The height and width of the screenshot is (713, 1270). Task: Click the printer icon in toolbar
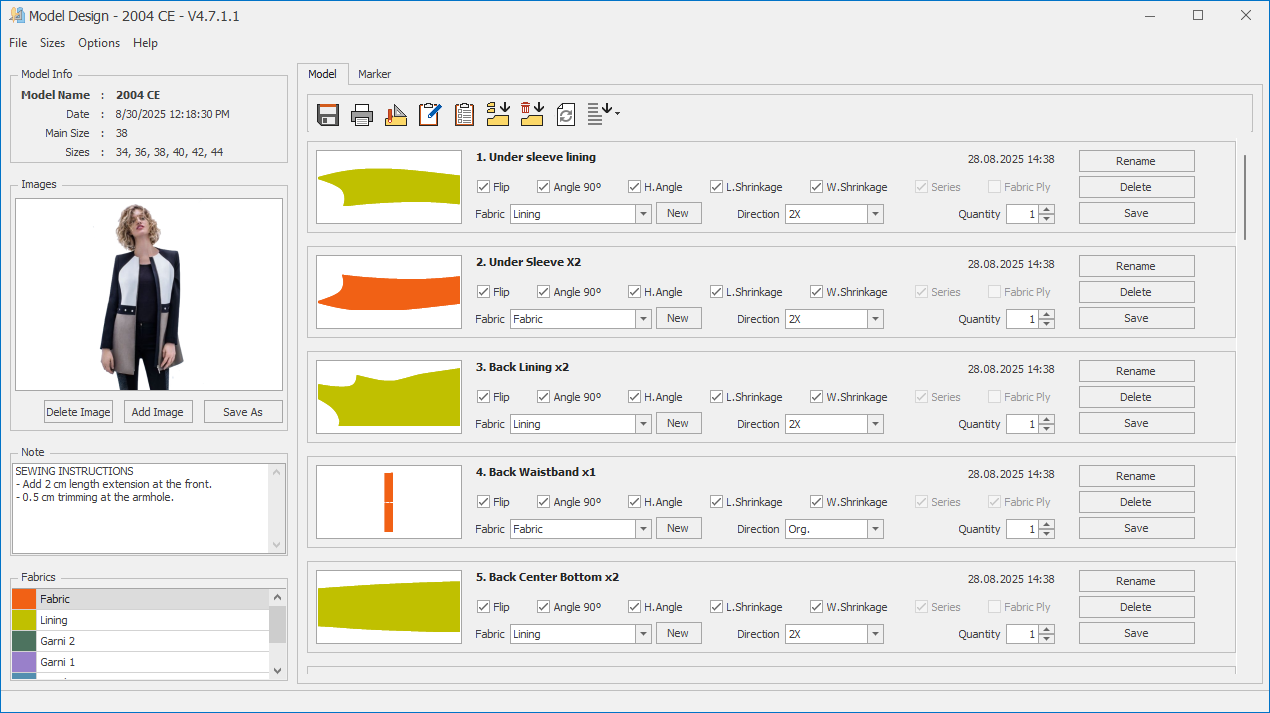click(362, 115)
